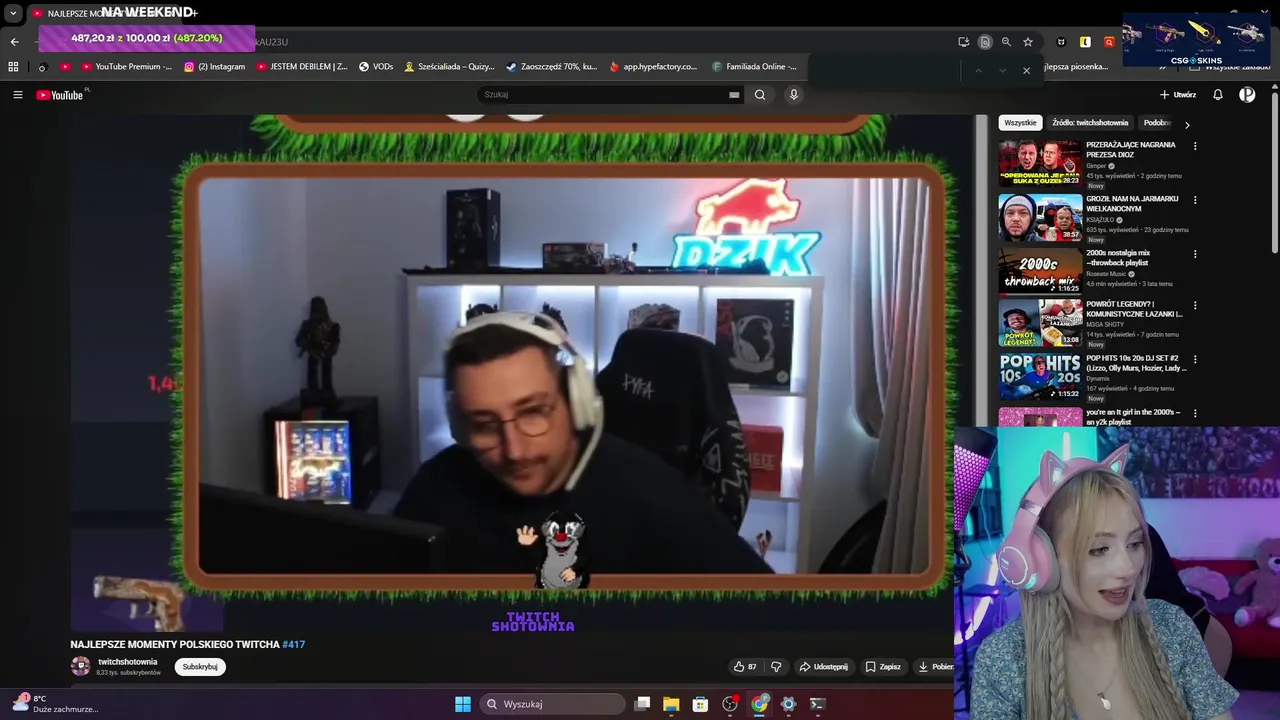Open the cat-face browser extension
This screenshot has height=720, width=1280.
click(1061, 42)
